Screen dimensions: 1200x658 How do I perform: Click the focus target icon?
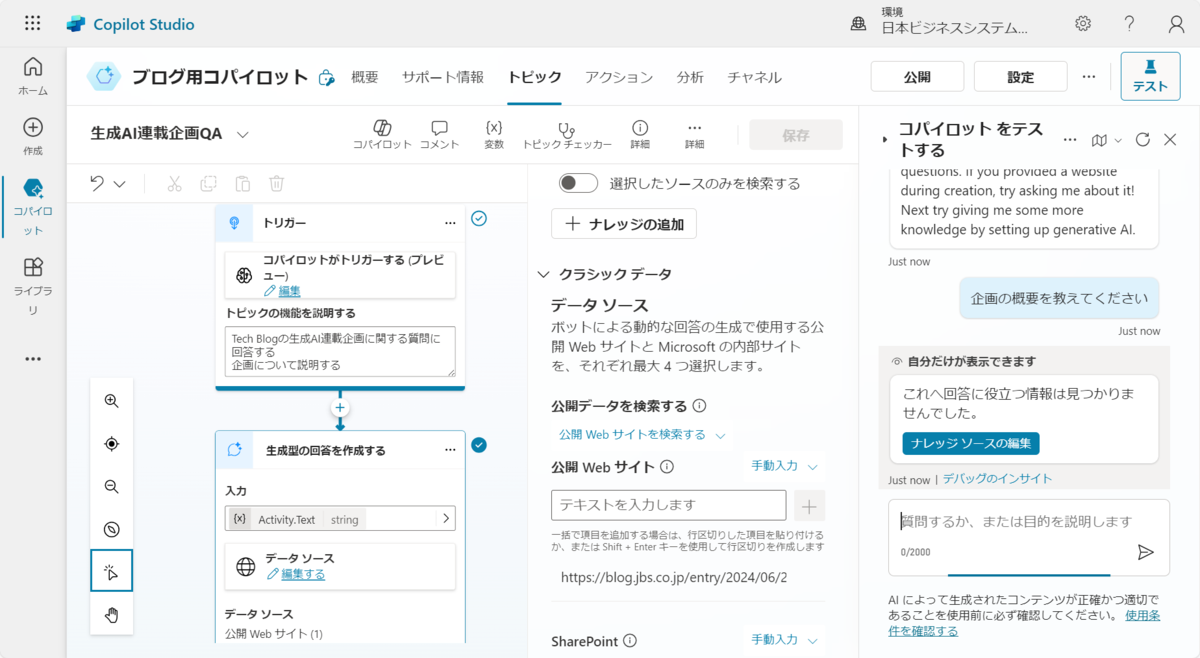(x=111, y=444)
